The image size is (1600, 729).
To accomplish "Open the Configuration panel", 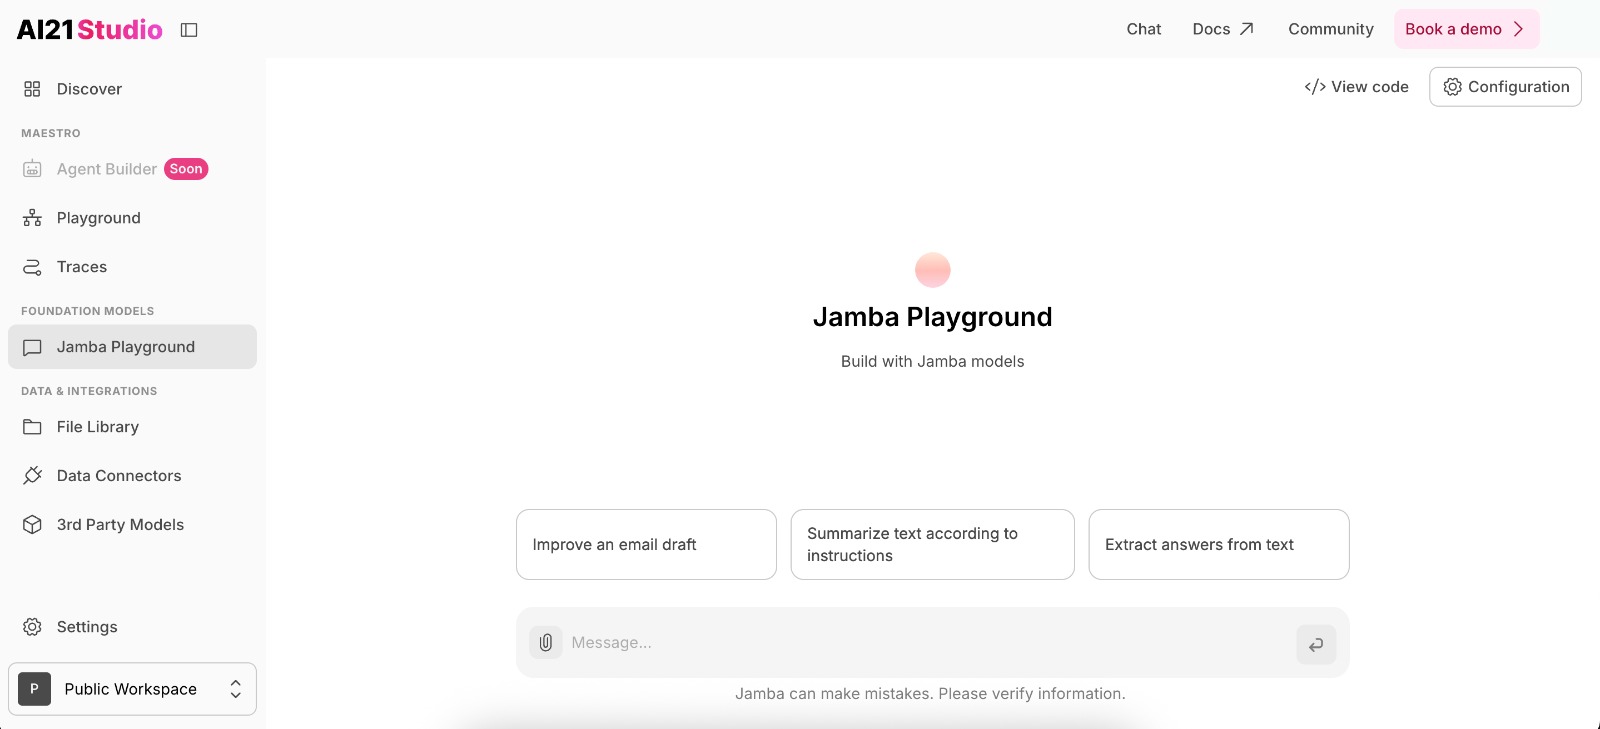I will (x=1505, y=87).
